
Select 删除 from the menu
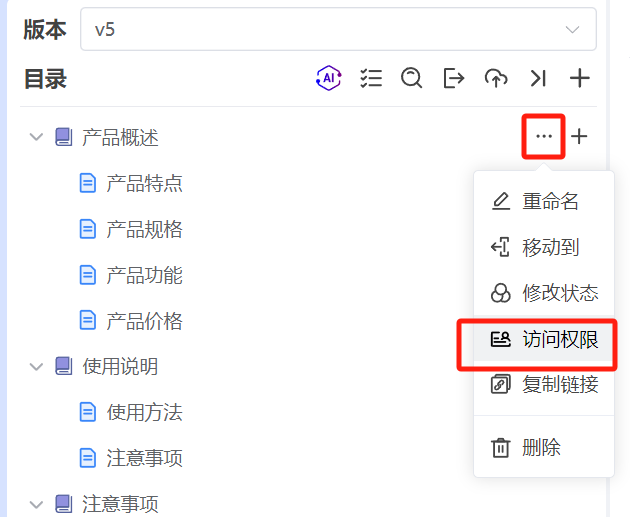pyautogui.click(x=544, y=447)
